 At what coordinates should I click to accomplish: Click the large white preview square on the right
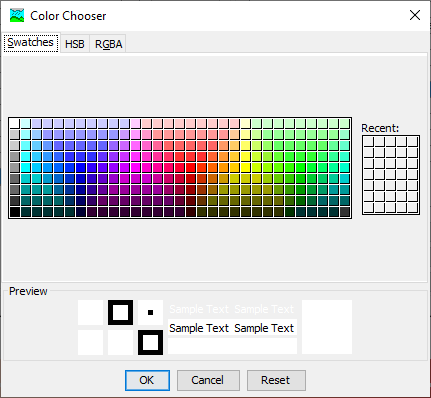[x=327, y=327]
